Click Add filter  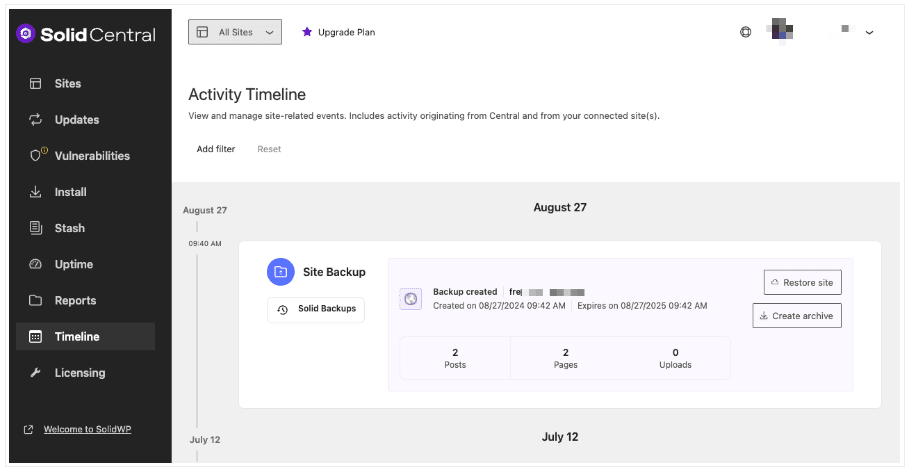(x=216, y=149)
